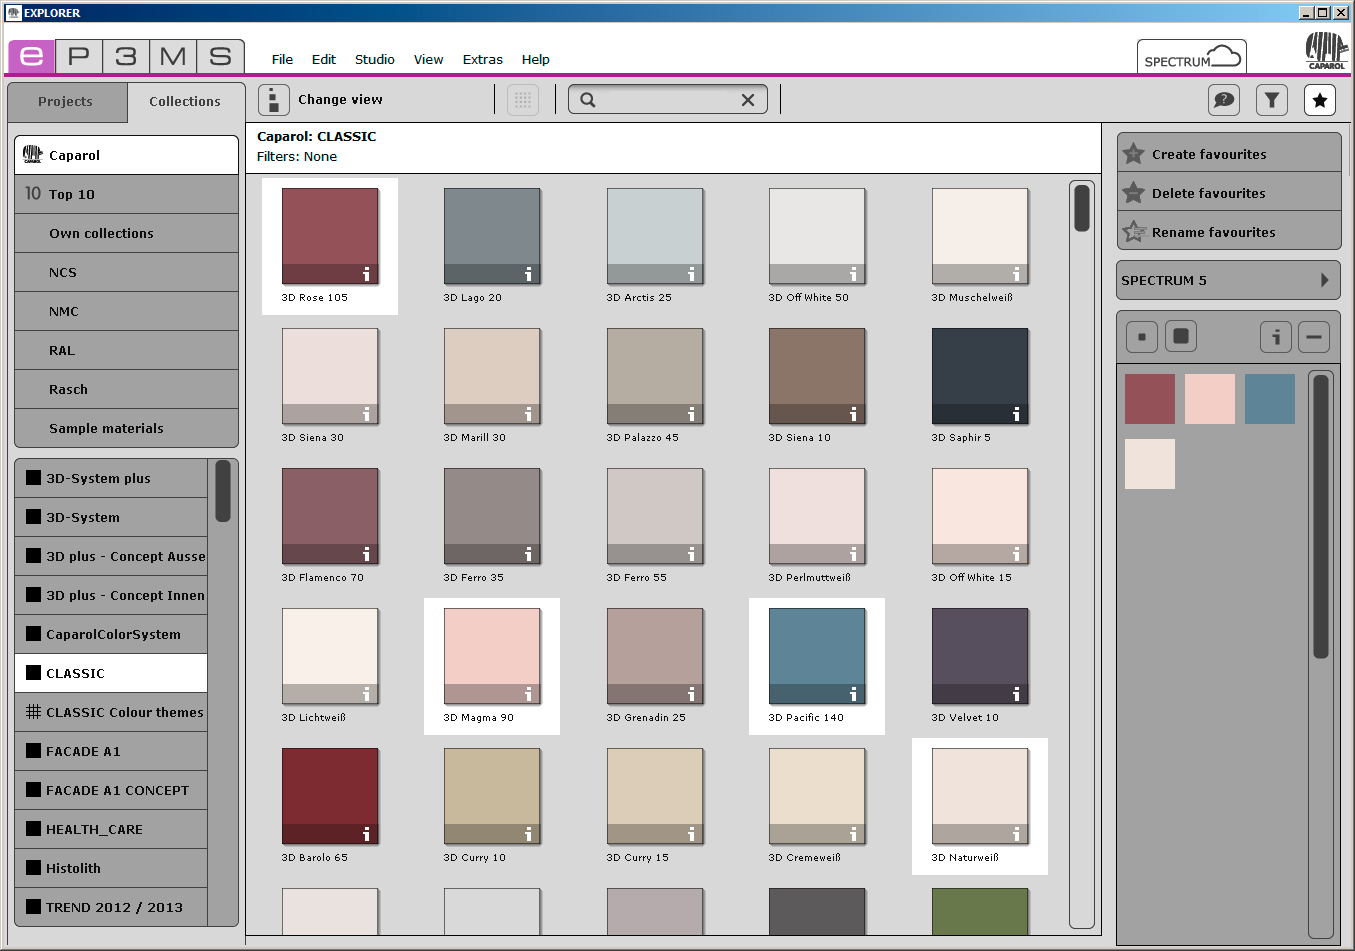Open the SHOWROOM 'S' module tab

click(x=221, y=56)
